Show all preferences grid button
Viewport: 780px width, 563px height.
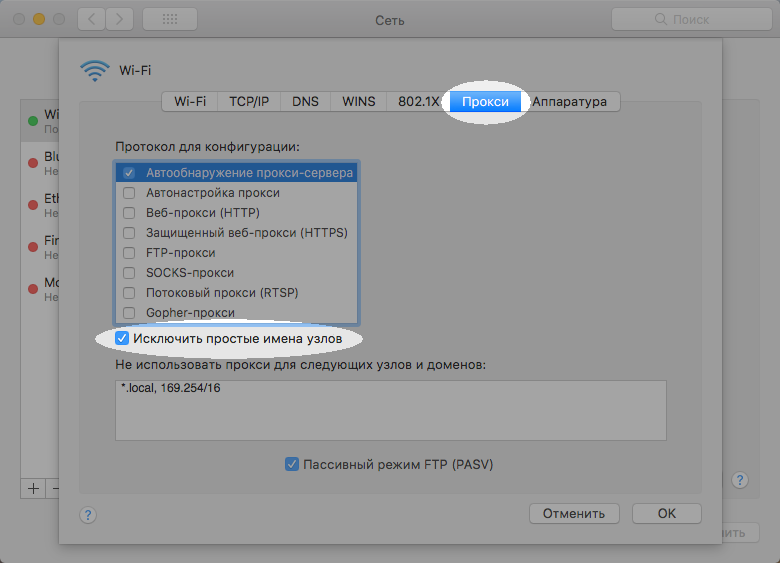169,19
